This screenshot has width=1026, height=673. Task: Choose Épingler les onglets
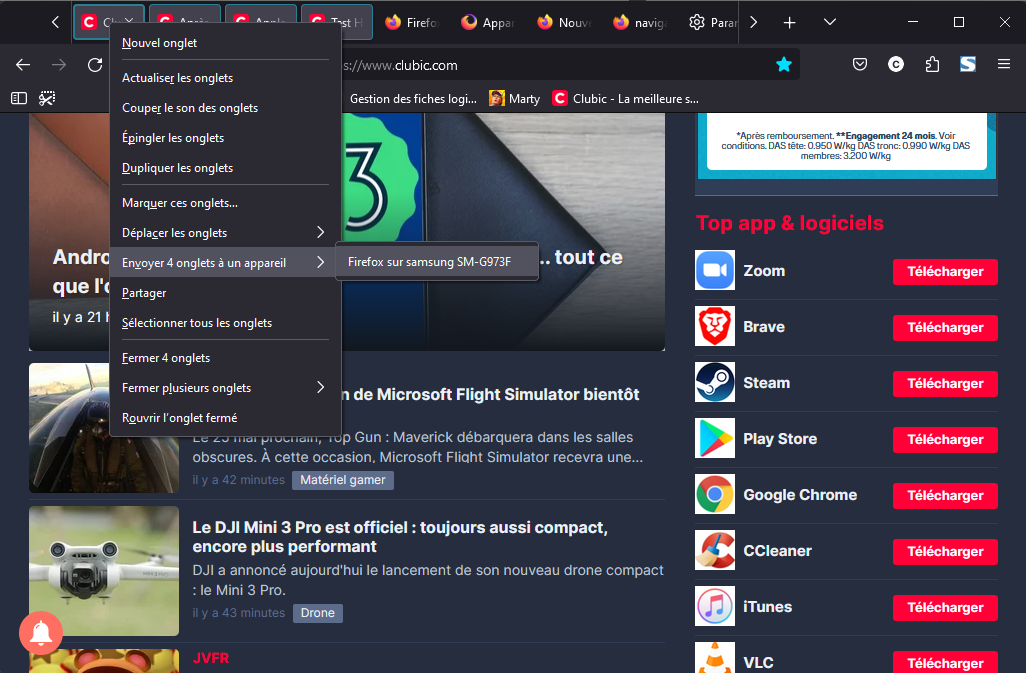pos(226,138)
